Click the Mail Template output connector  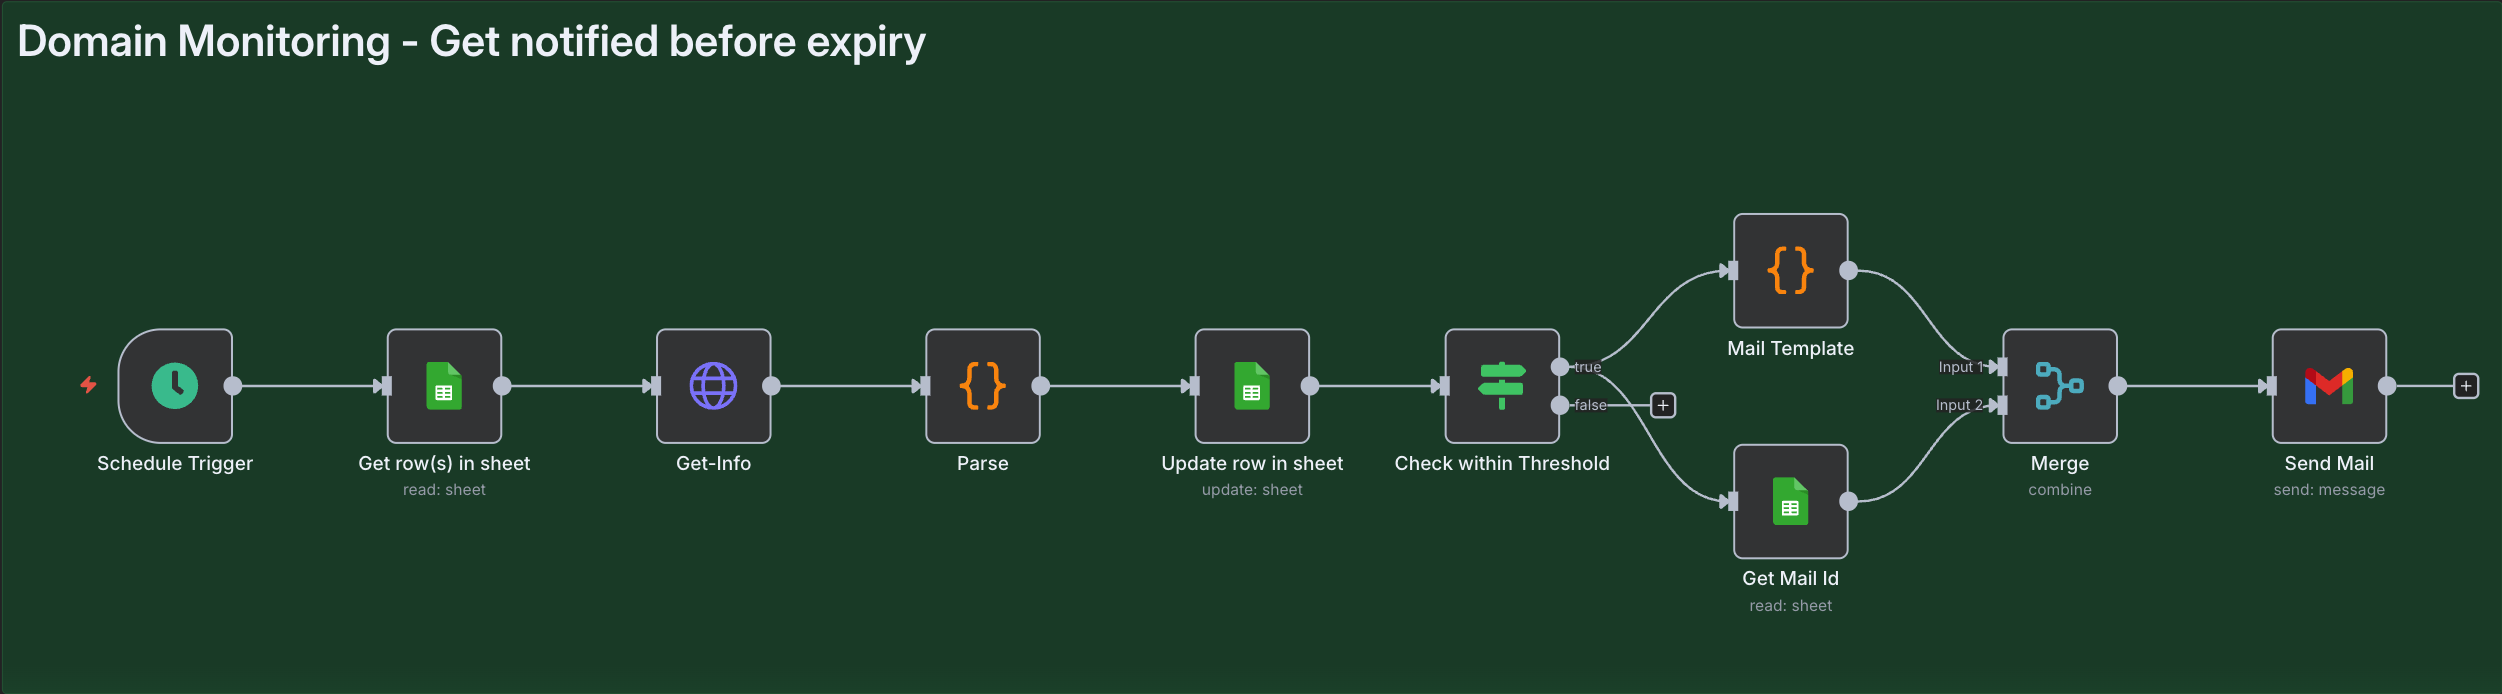click(x=1848, y=271)
